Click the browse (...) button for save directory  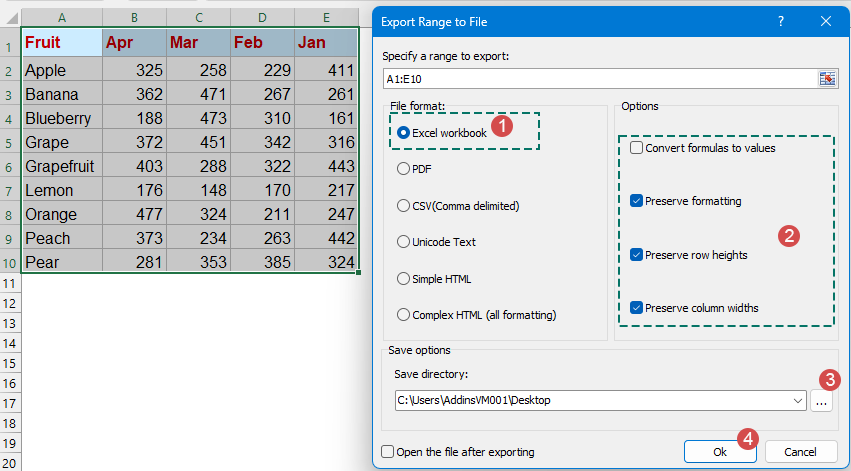click(x=821, y=400)
